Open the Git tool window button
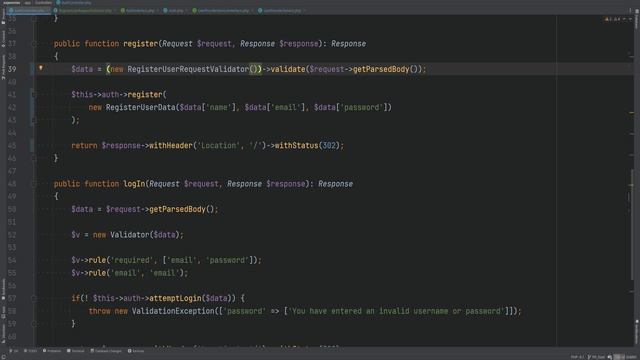Screen dimensions: 640x360 (x=14, y=351)
